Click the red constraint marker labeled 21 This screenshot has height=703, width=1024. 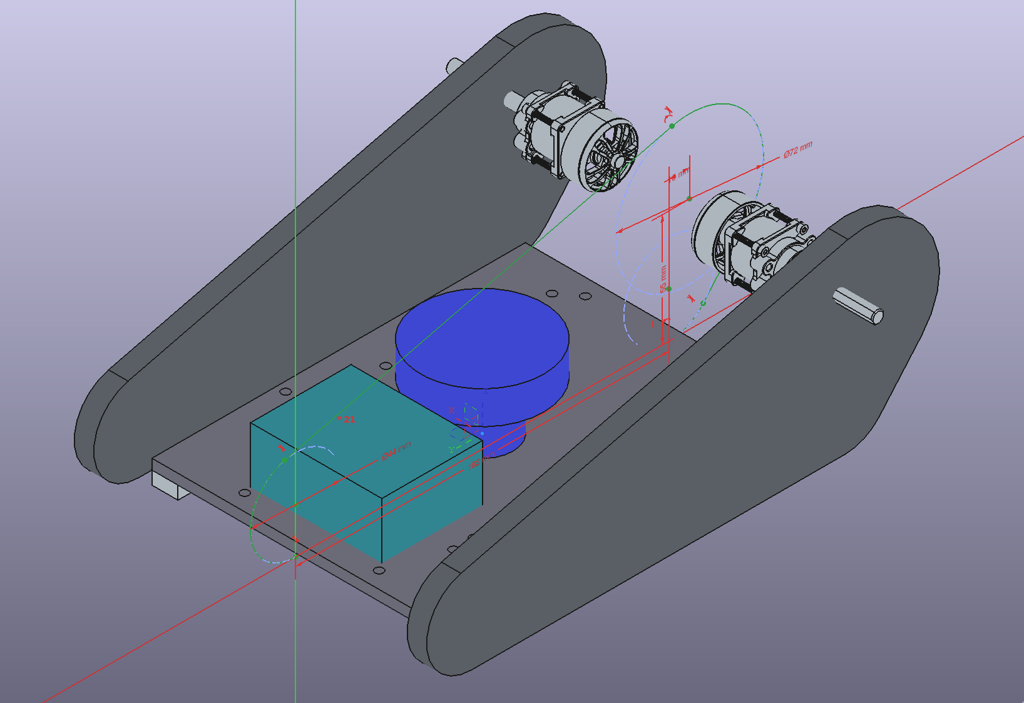click(347, 419)
